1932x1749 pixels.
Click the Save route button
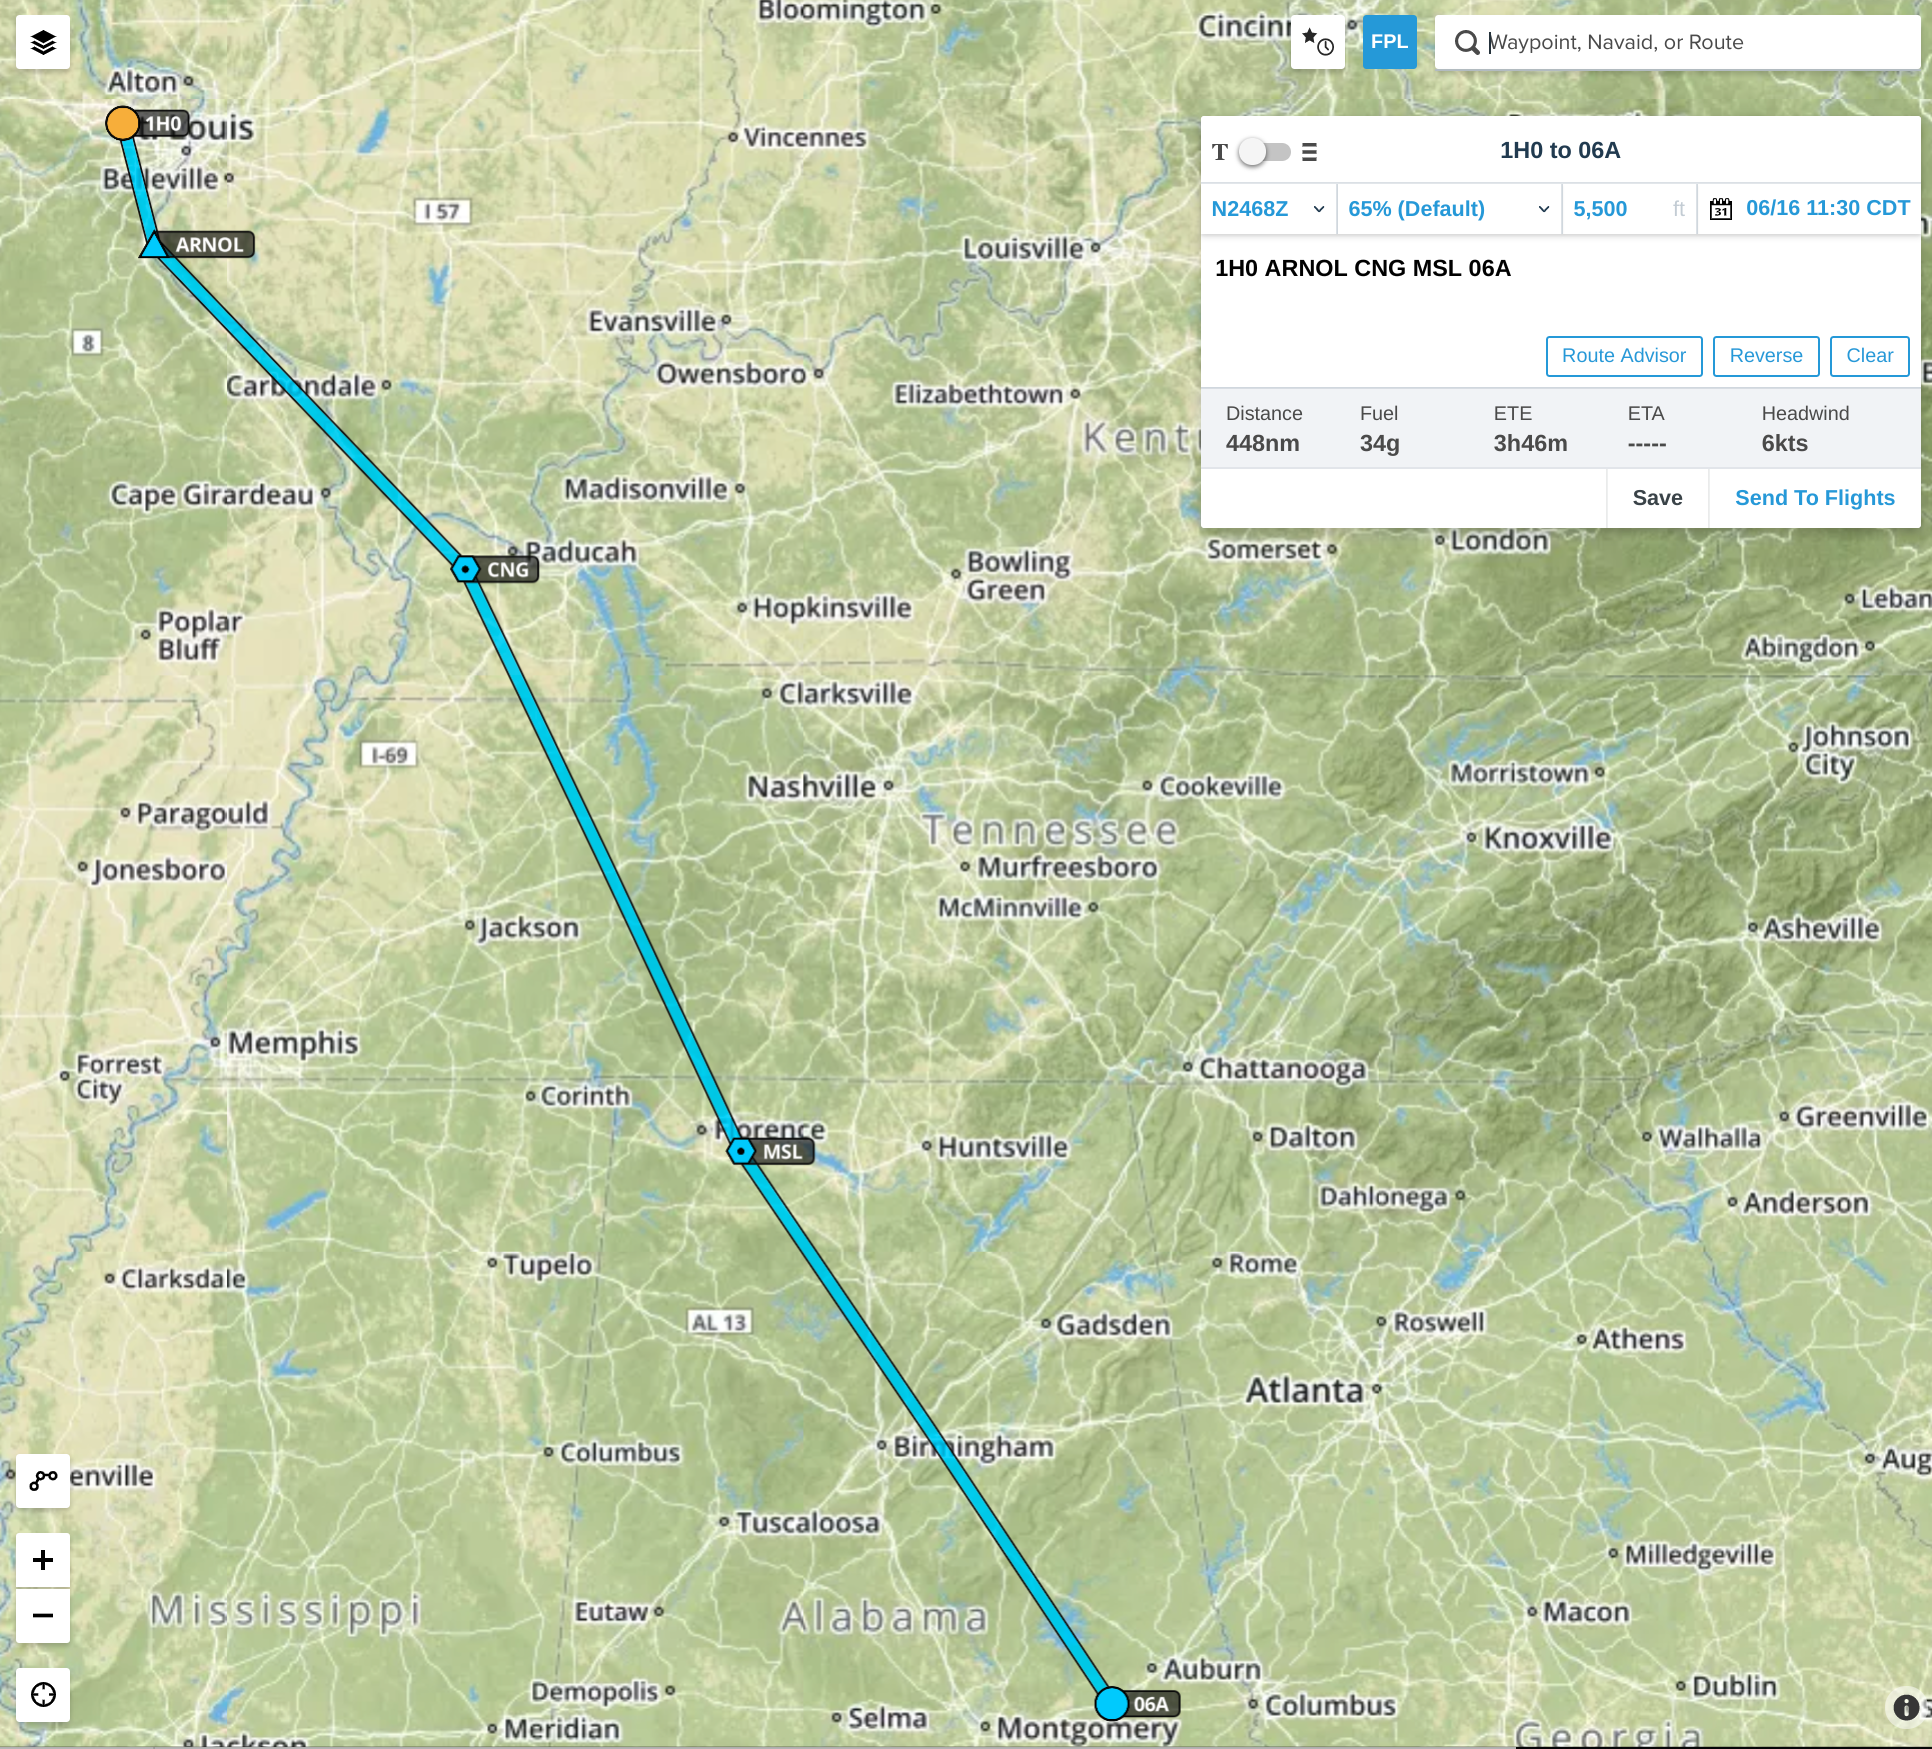pos(1656,497)
